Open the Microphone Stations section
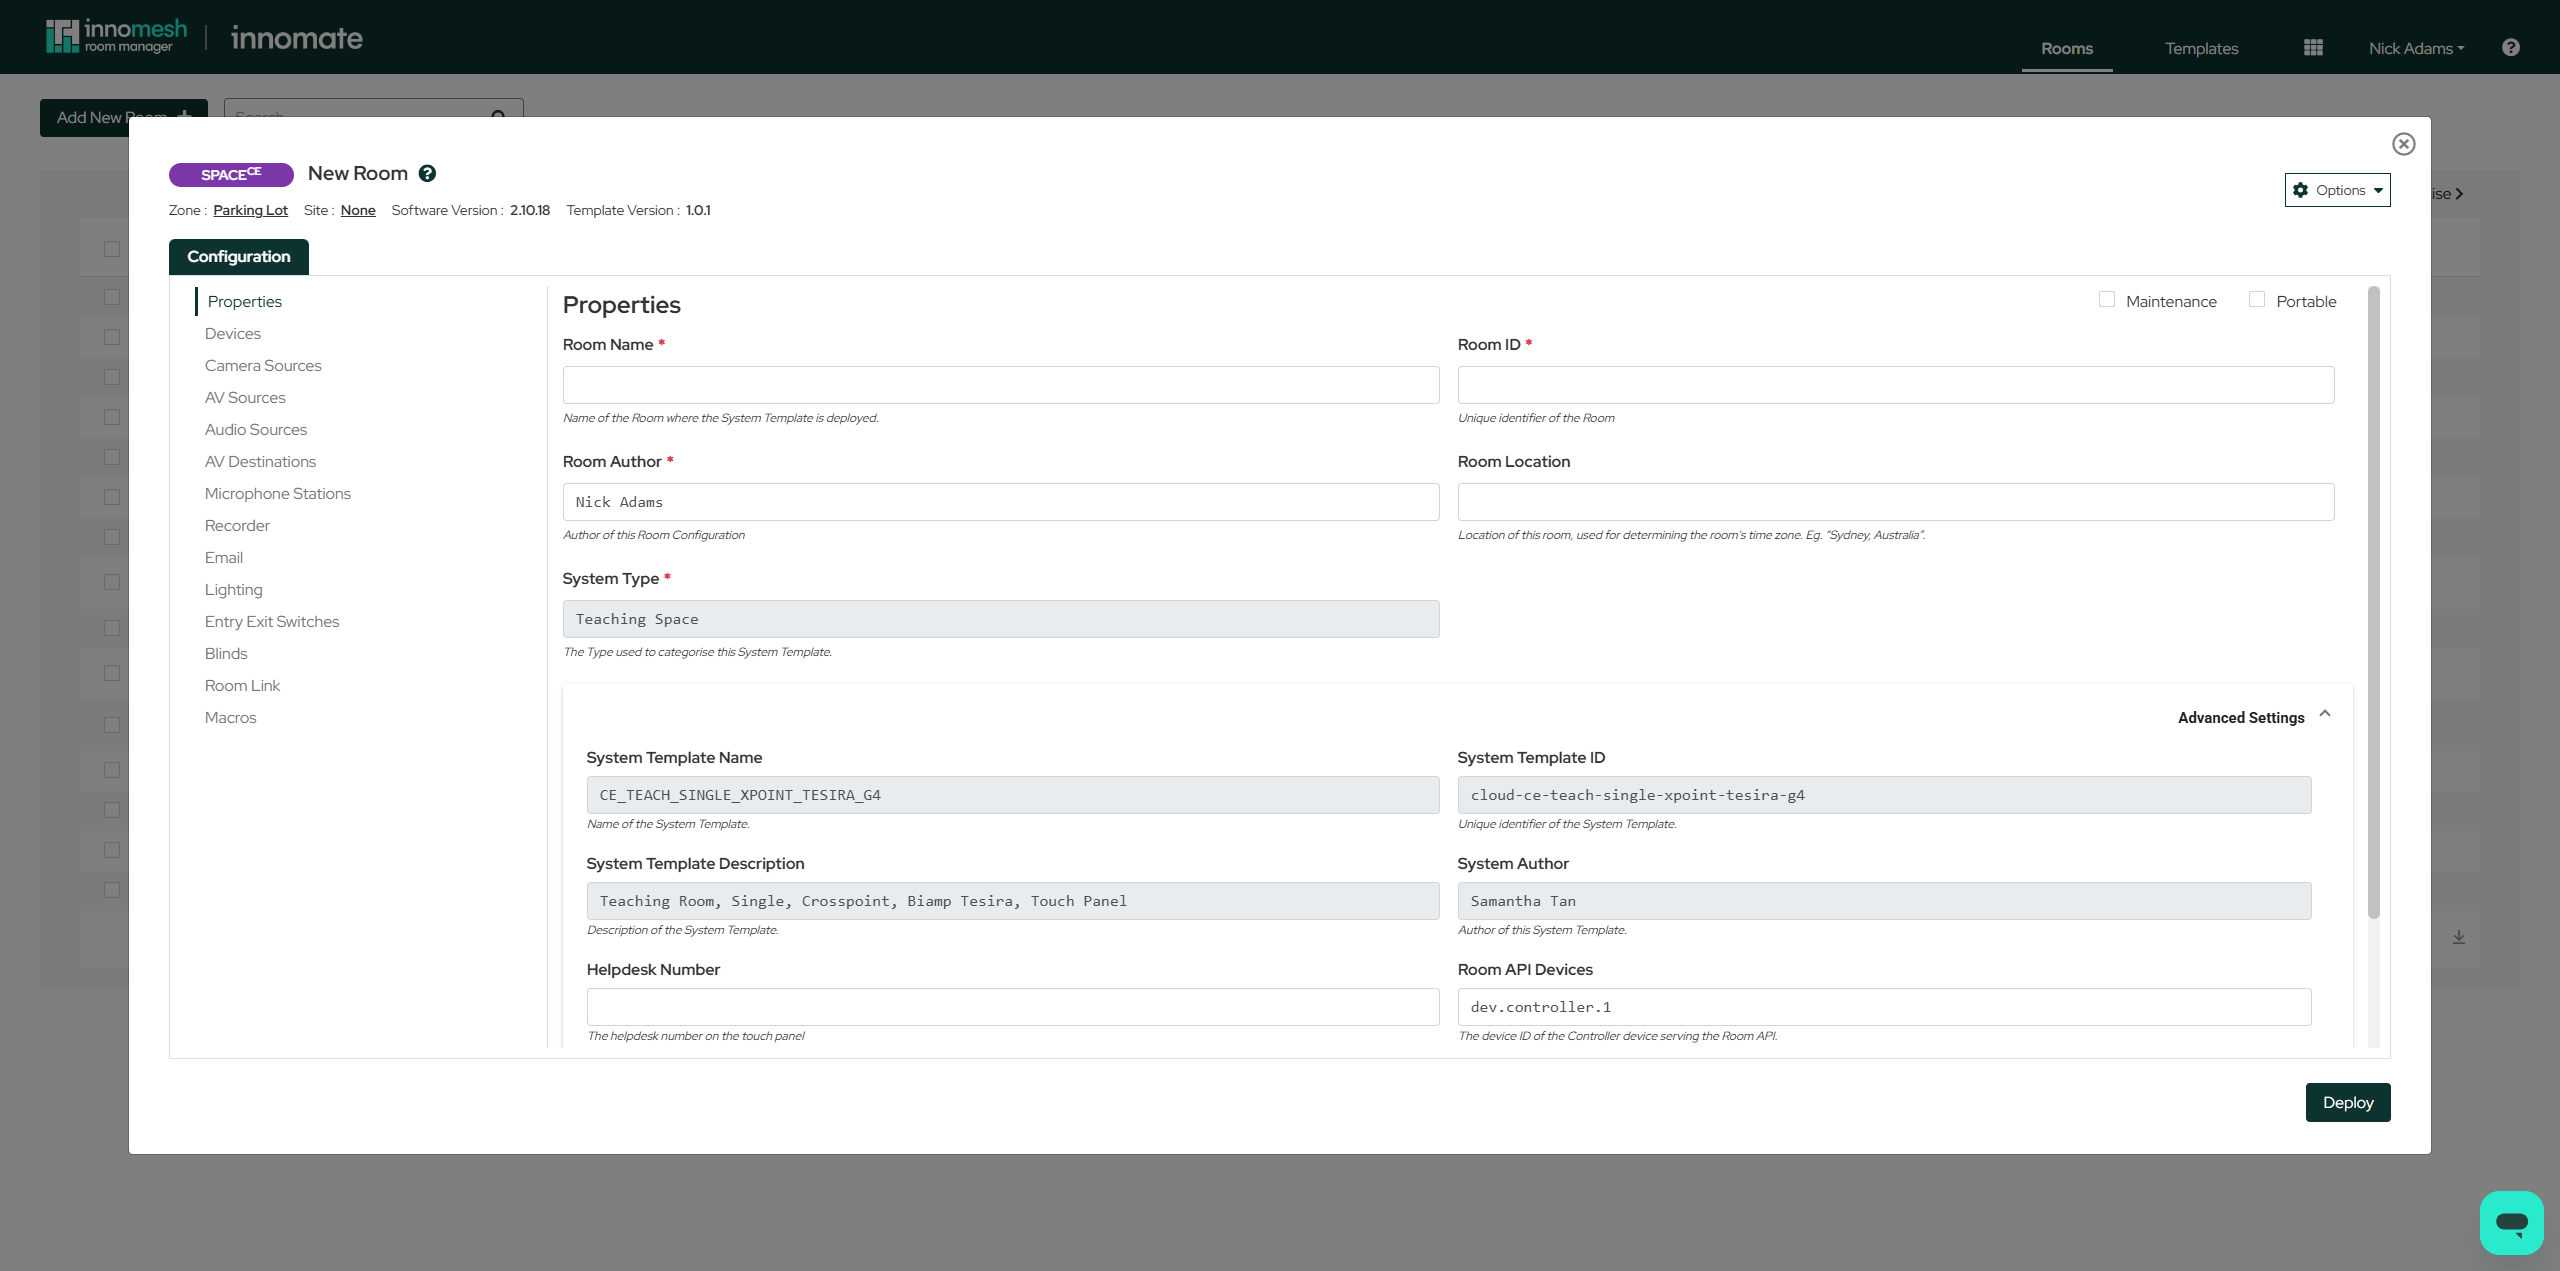Image resolution: width=2560 pixels, height=1271 pixels. click(x=278, y=494)
